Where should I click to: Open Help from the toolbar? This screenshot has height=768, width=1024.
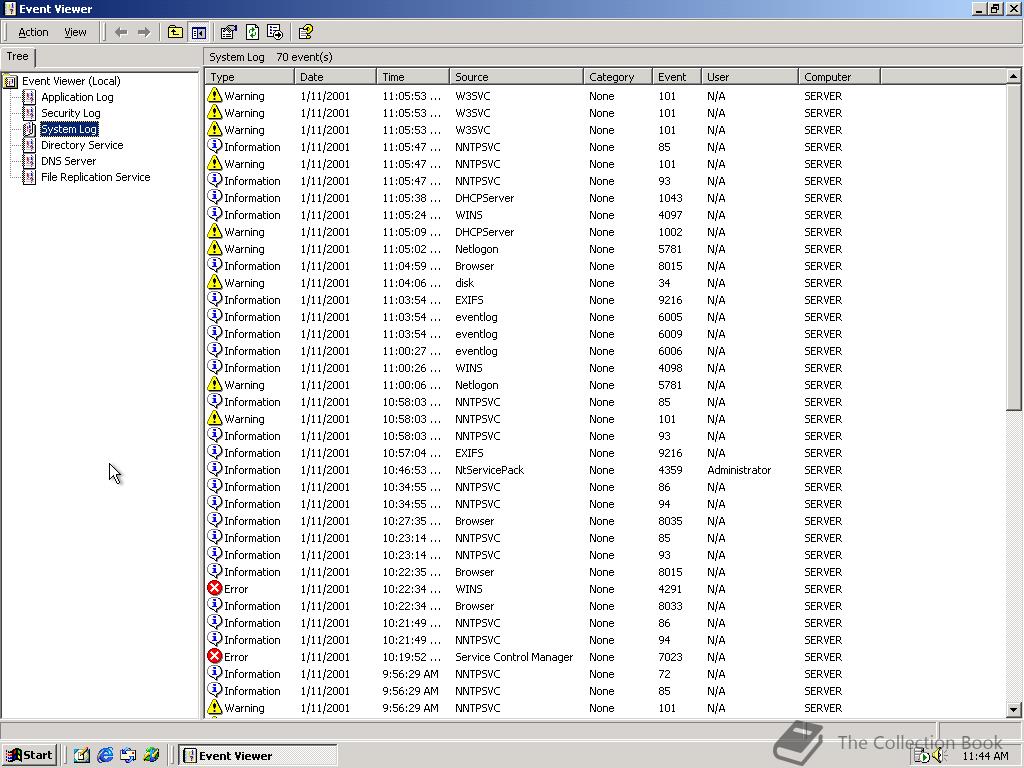(305, 32)
